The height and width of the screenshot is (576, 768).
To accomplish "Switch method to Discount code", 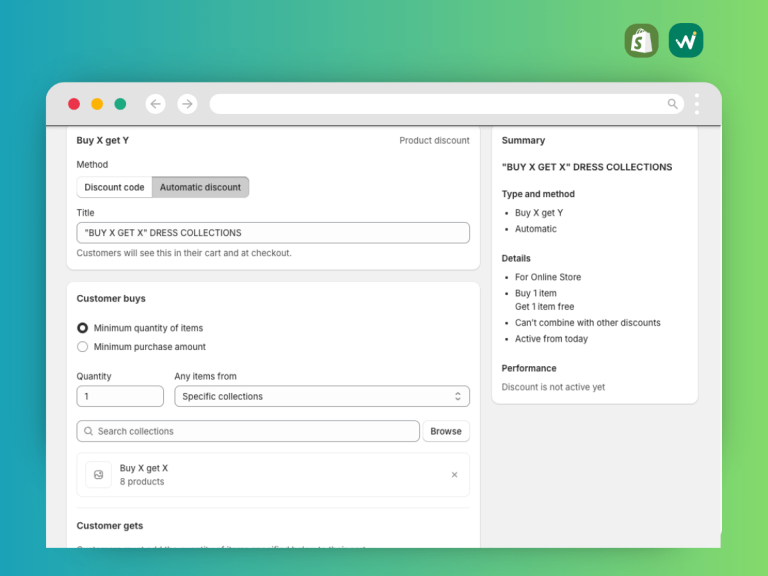I will (114, 187).
